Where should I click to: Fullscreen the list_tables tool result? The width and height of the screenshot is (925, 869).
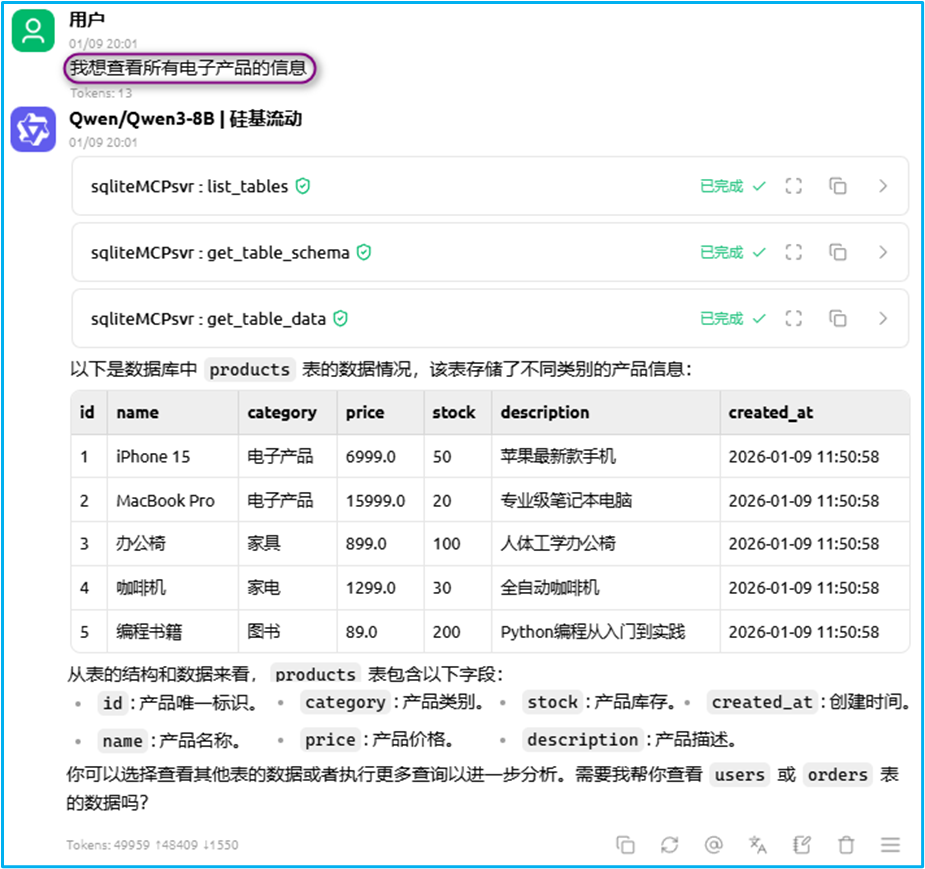click(x=793, y=186)
